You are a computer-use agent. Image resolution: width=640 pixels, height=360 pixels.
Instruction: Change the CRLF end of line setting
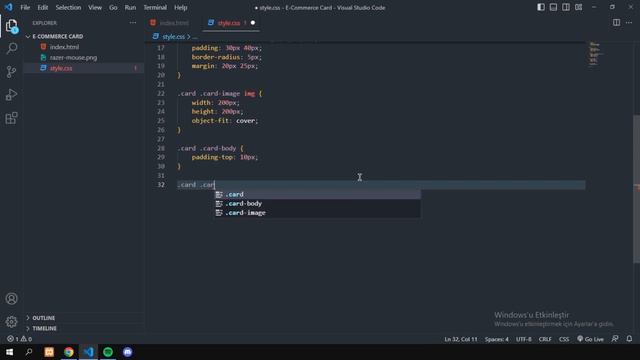[x=545, y=339]
